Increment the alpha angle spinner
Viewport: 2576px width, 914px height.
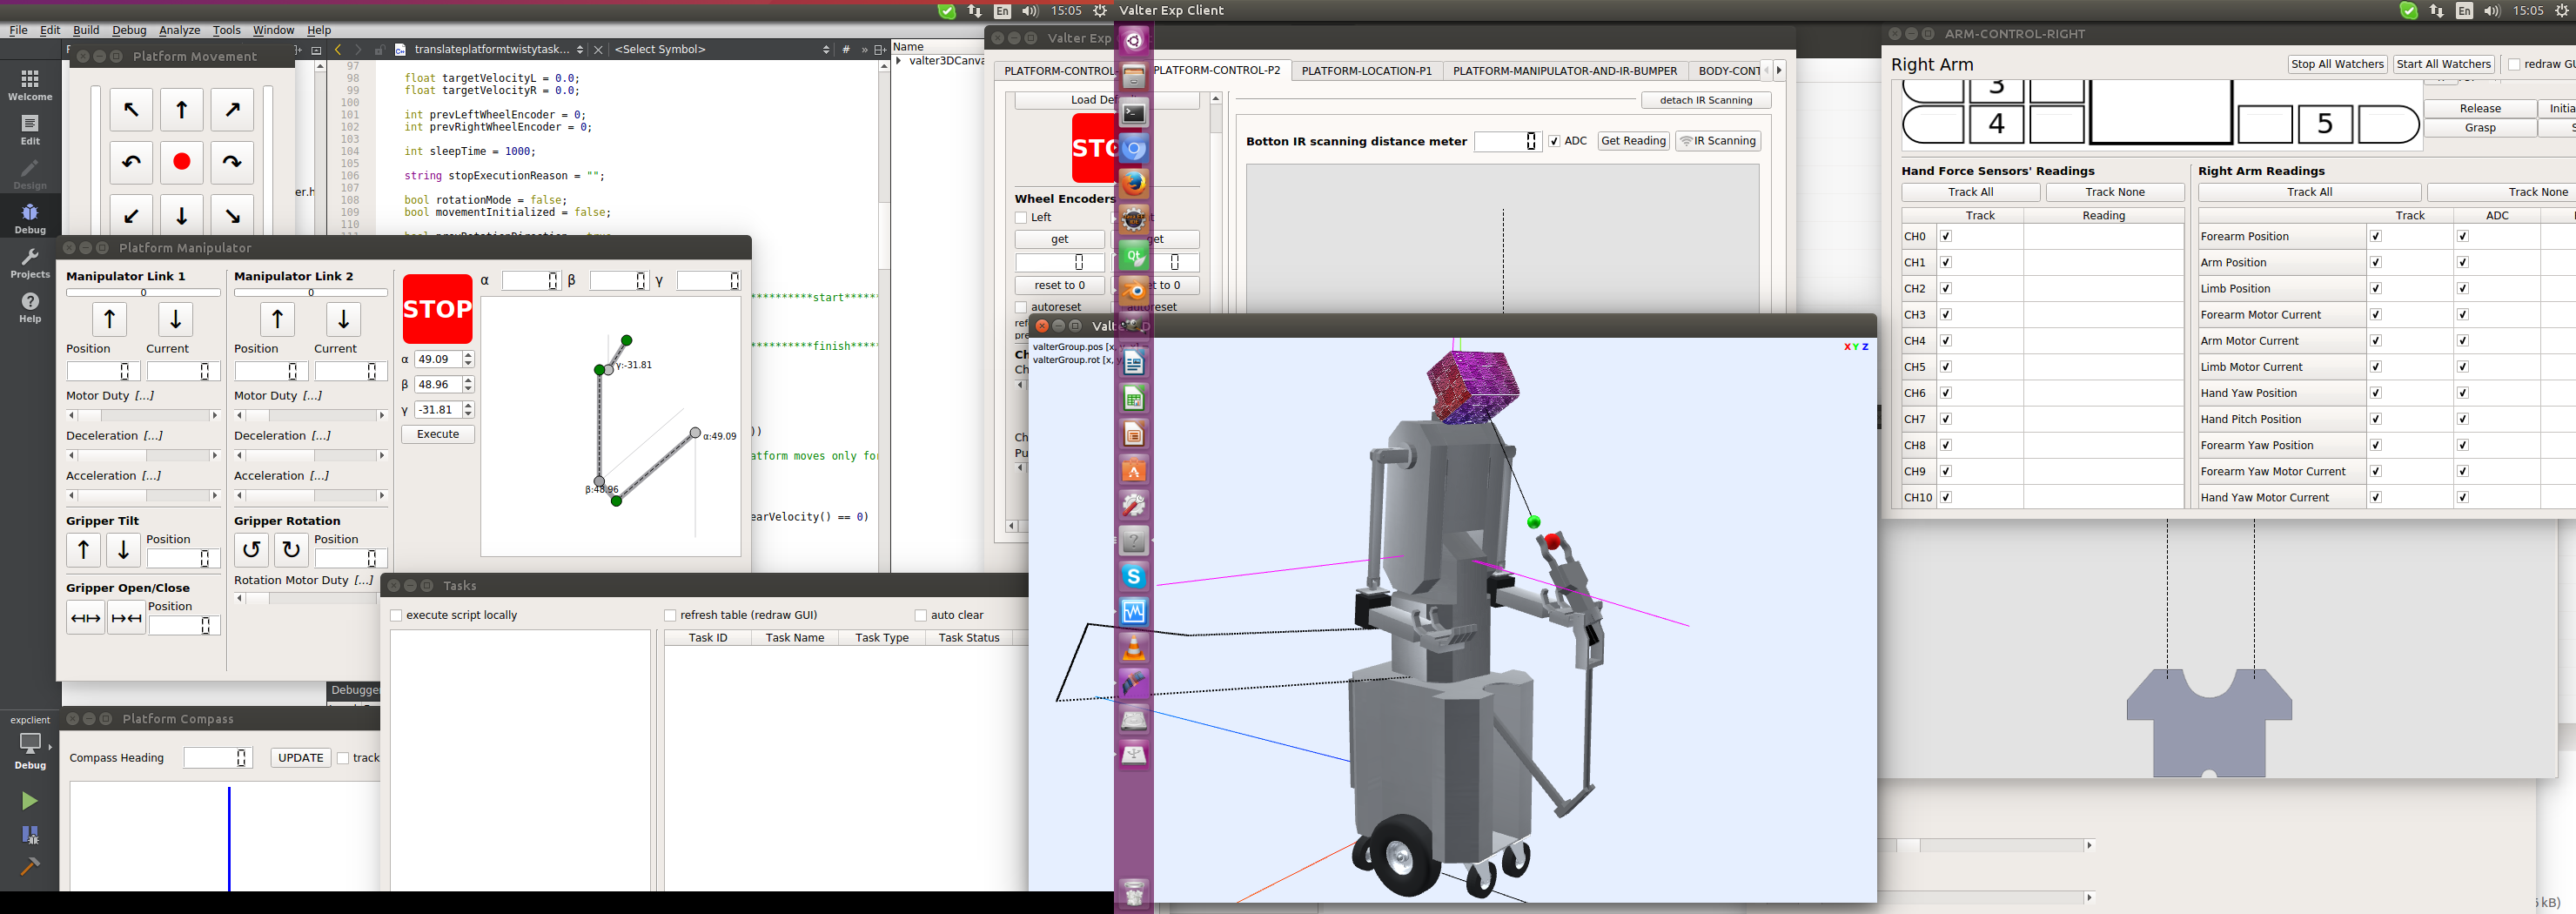(468, 355)
